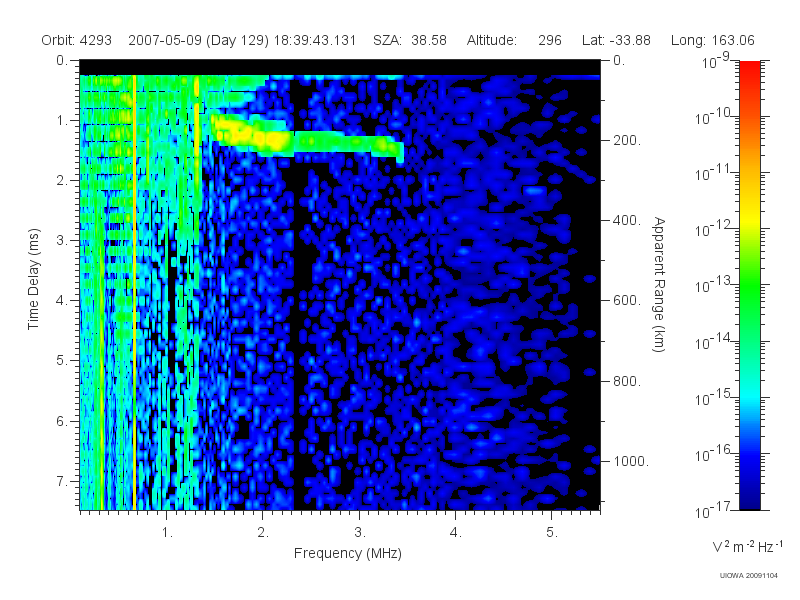This screenshot has height=600, width=800.
Task: Click the bright yellow-green echo trace in spectrogram
Action: (x=308, y=138)
